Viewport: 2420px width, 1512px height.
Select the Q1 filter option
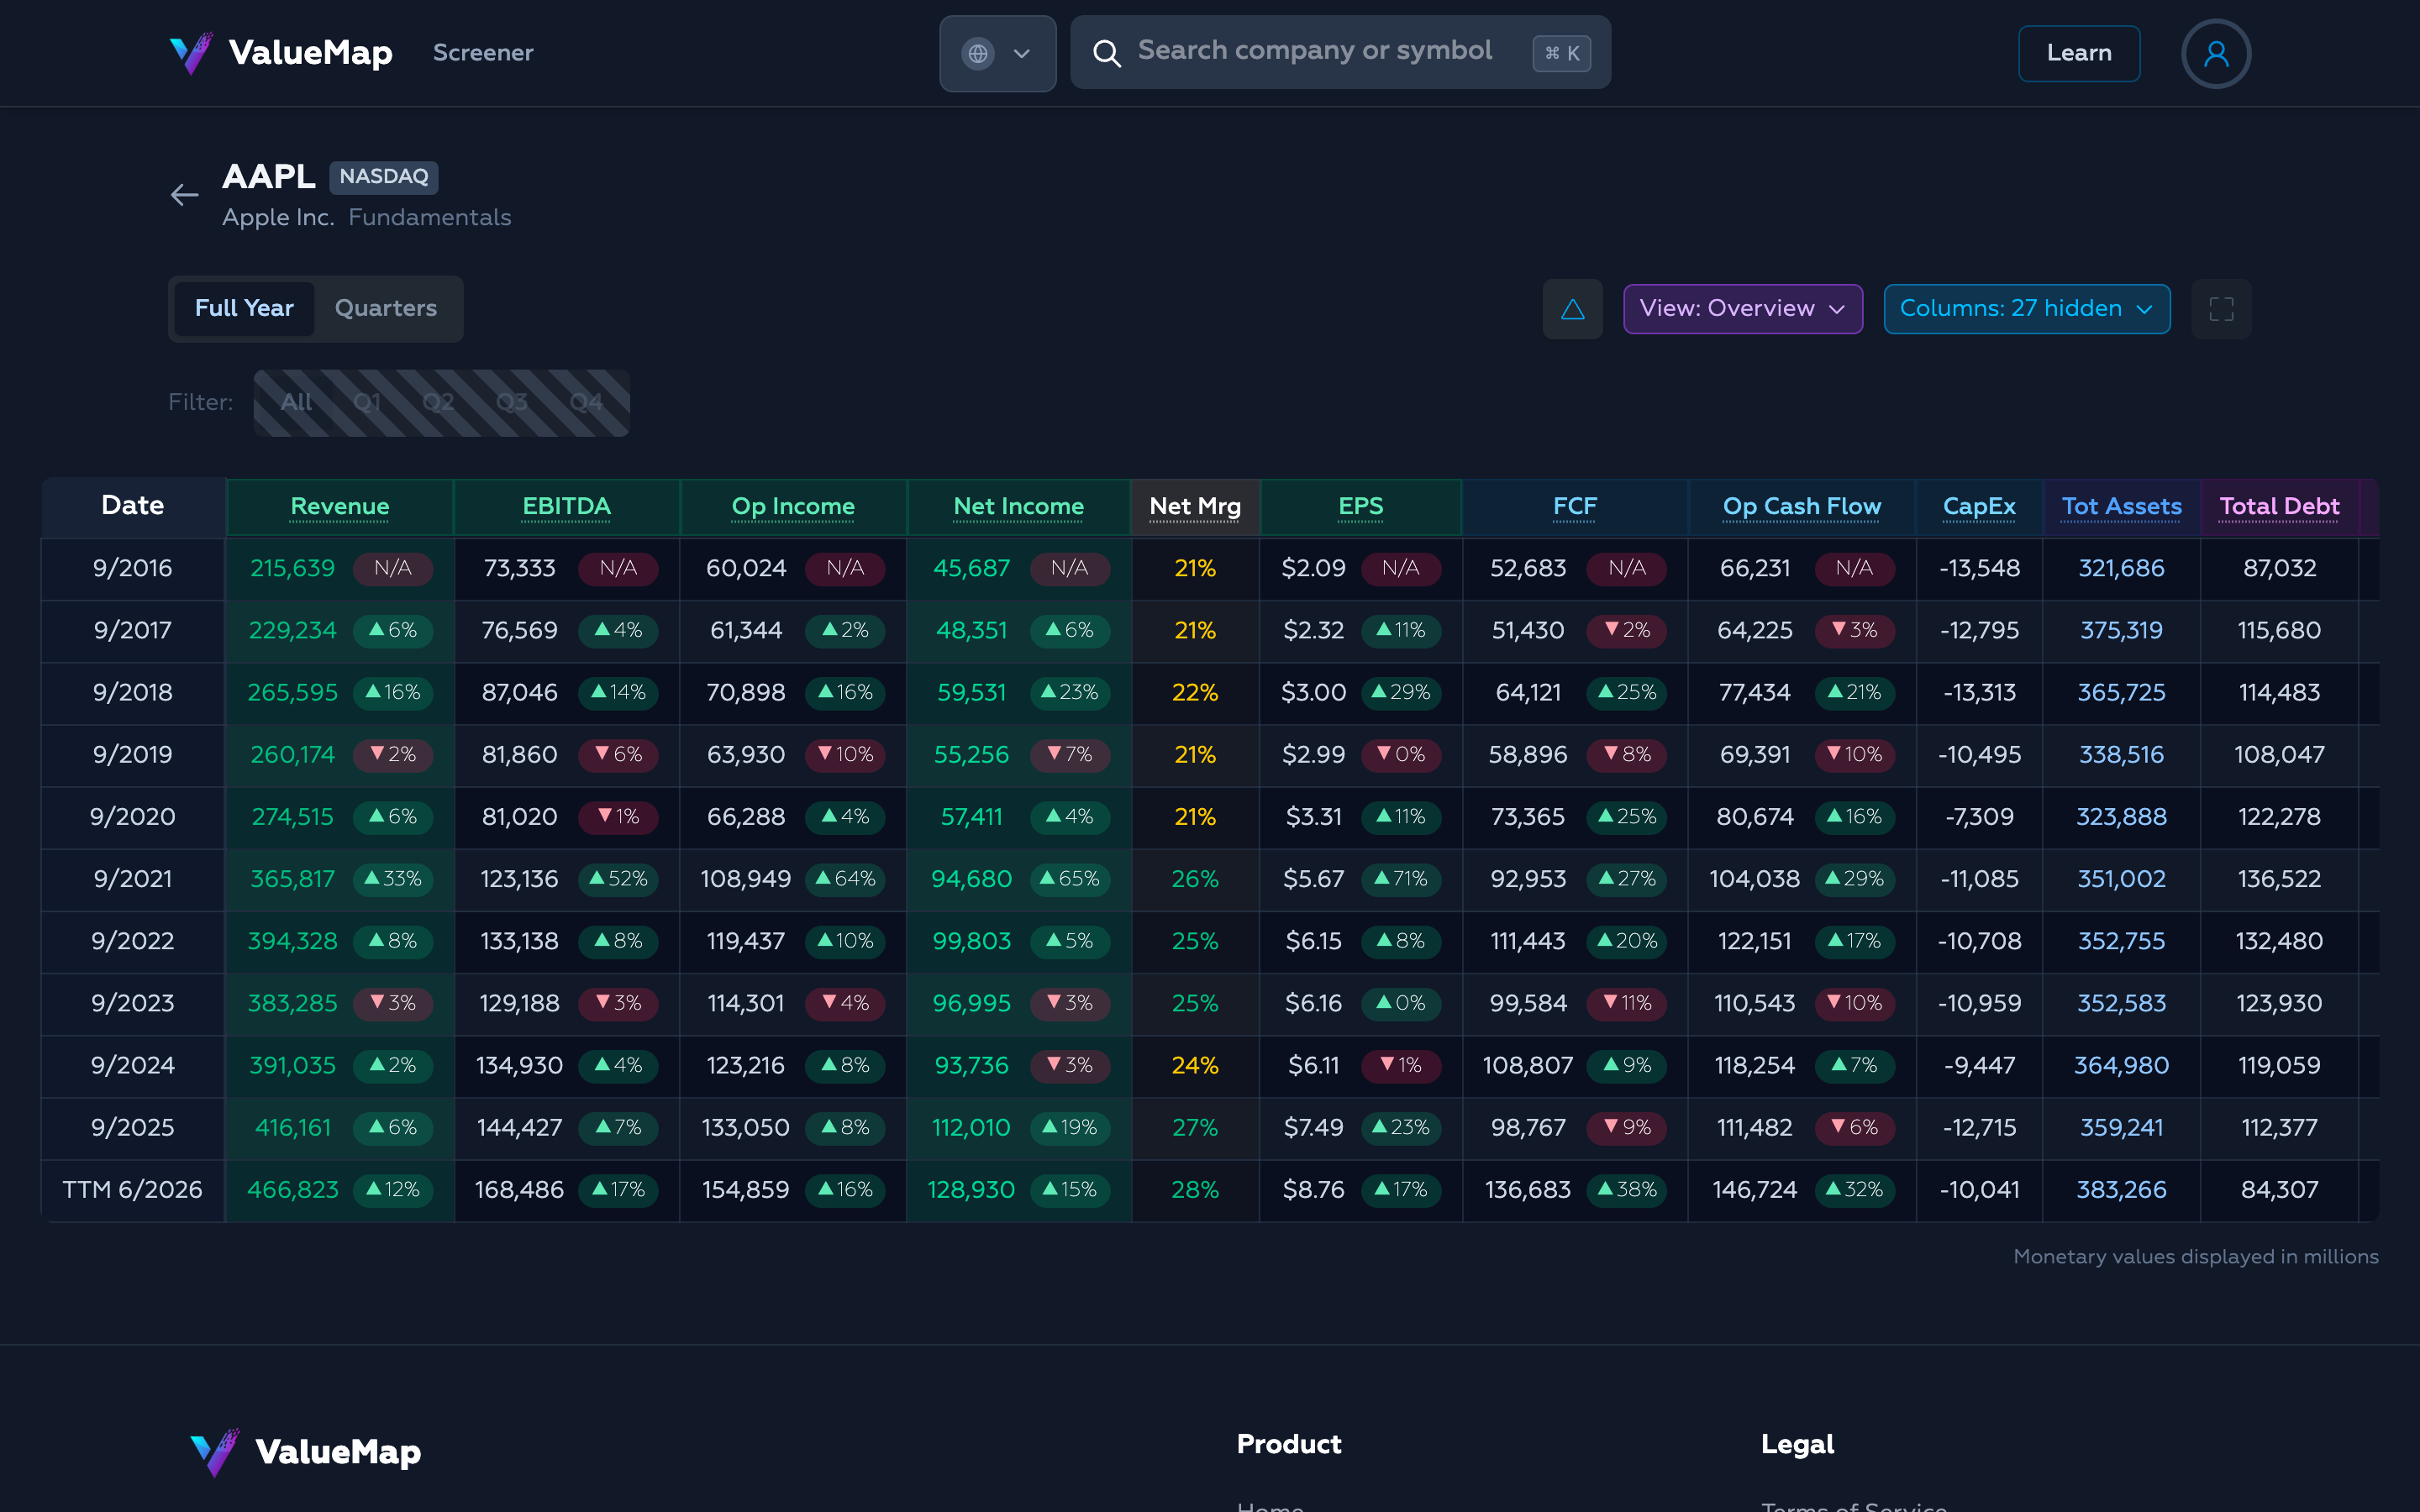367,403
